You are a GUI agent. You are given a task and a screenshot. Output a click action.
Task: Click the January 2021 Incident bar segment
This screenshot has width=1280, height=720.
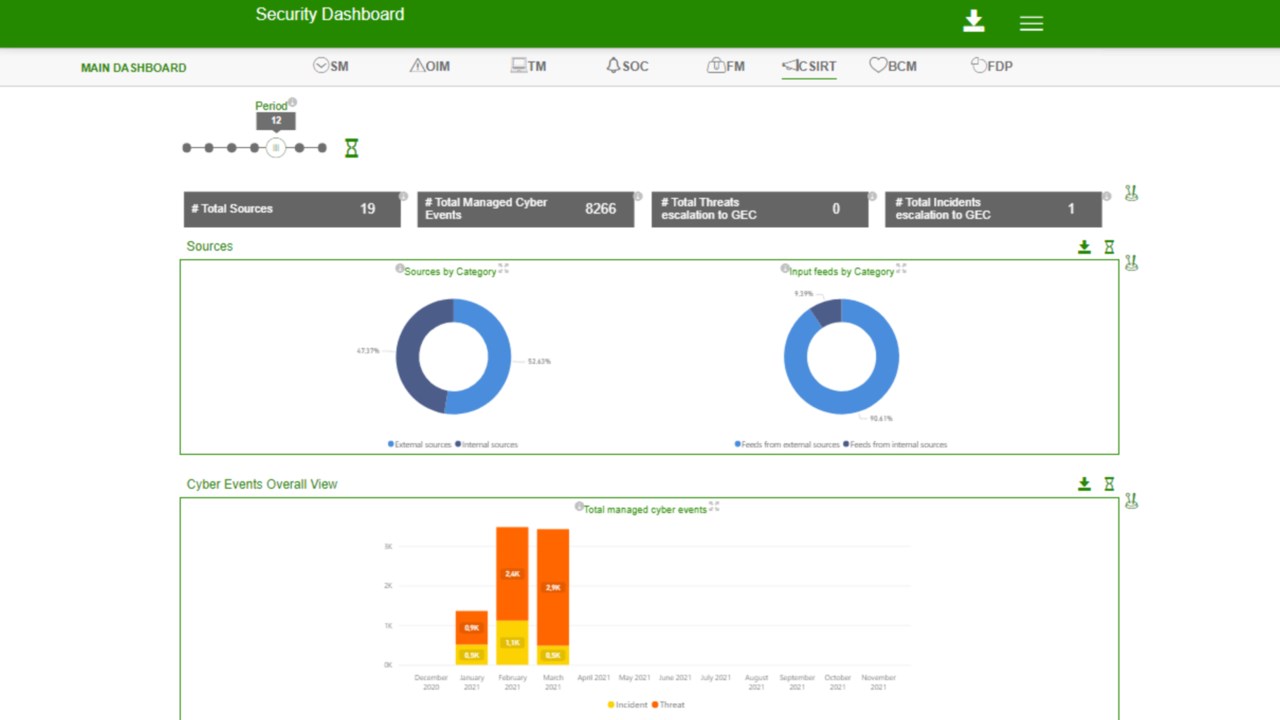click(471, 655)
